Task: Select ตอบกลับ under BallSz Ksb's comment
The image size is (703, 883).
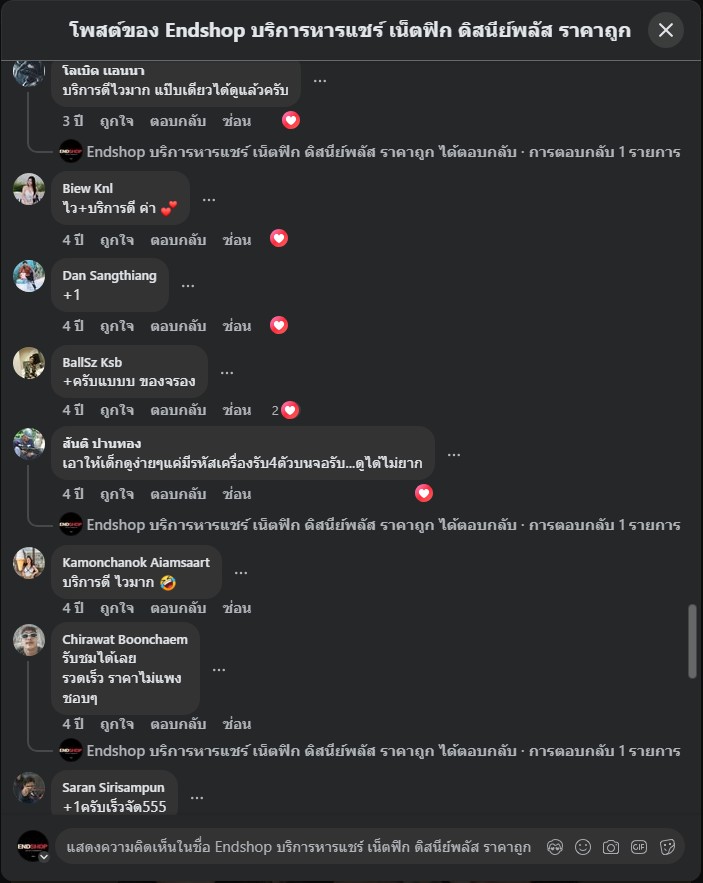Action: pos(178,410)
